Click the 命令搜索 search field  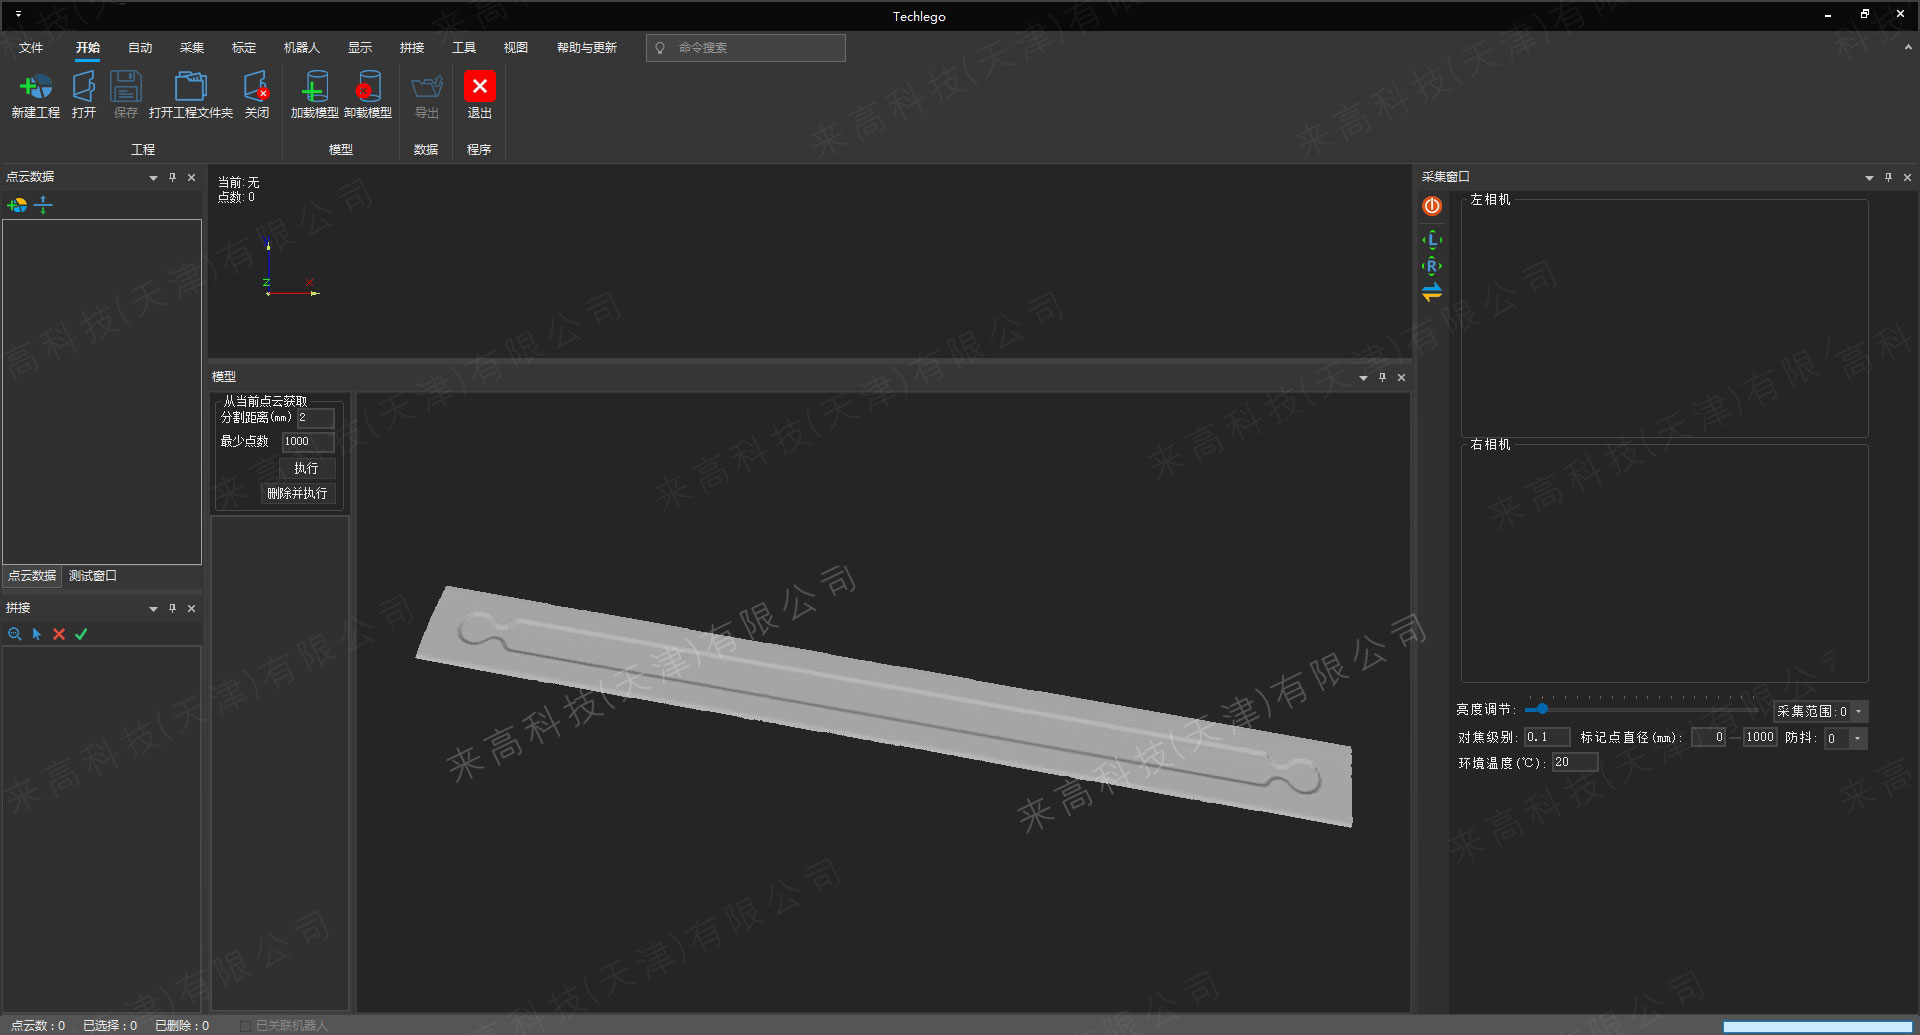tap(755, 48)
